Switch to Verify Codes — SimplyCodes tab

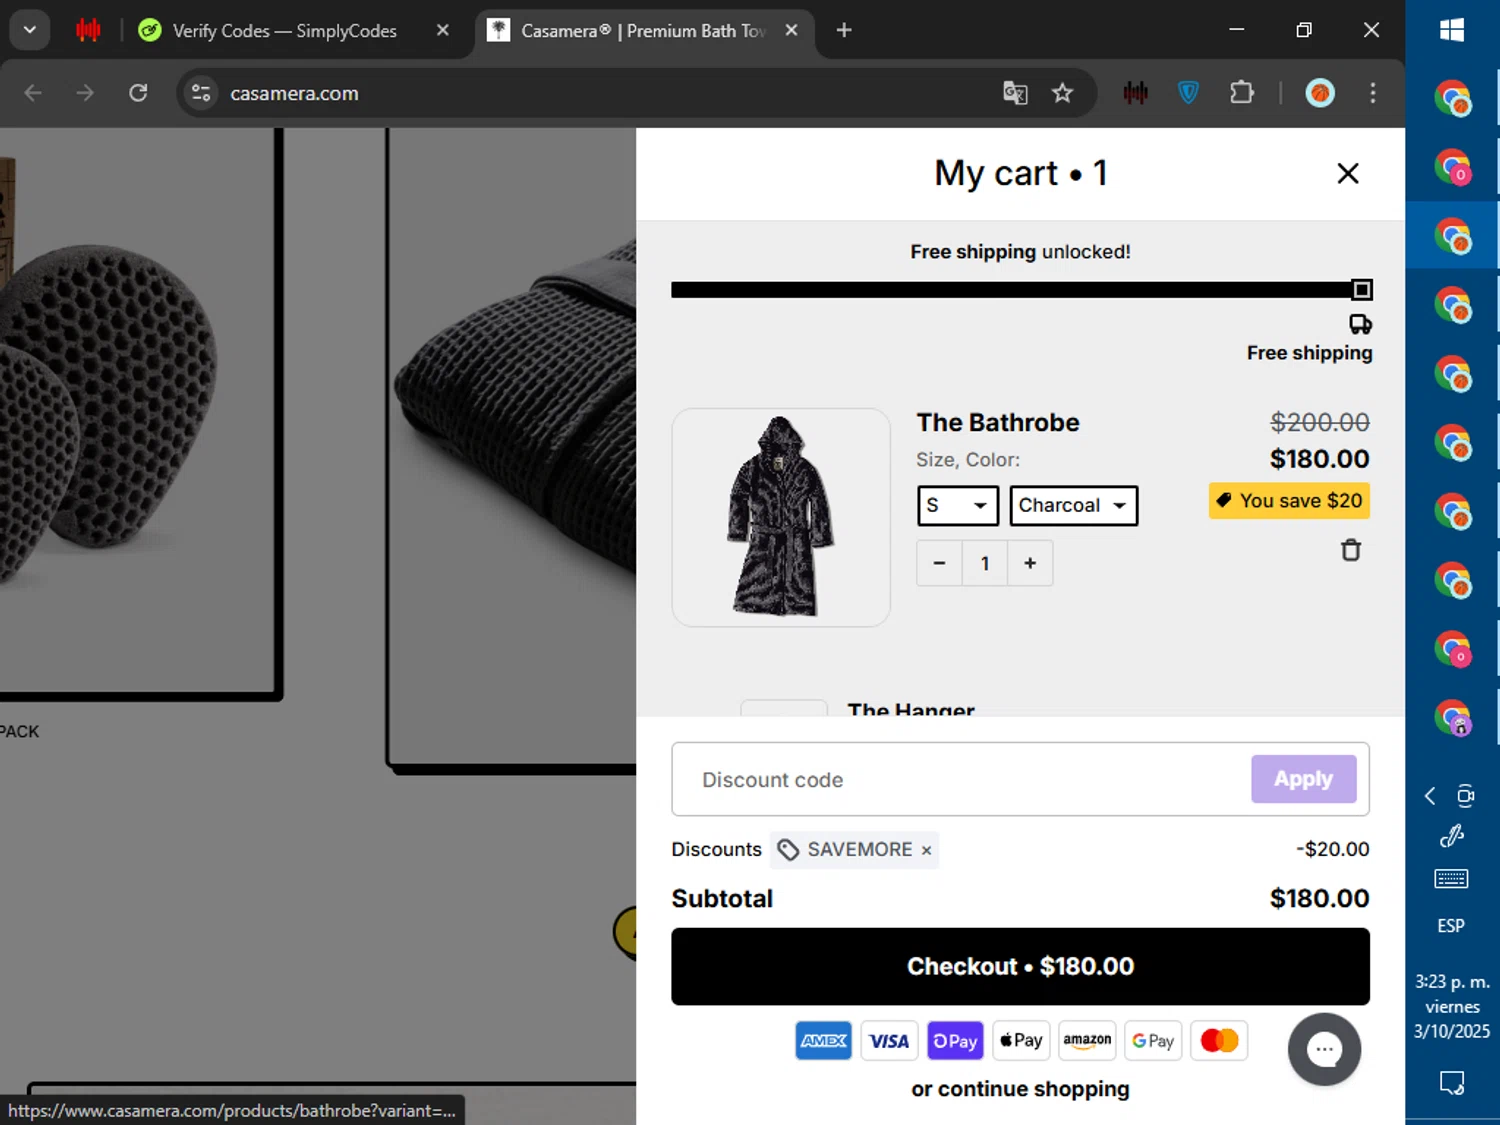pyautogui.click(x=284, y=31)
